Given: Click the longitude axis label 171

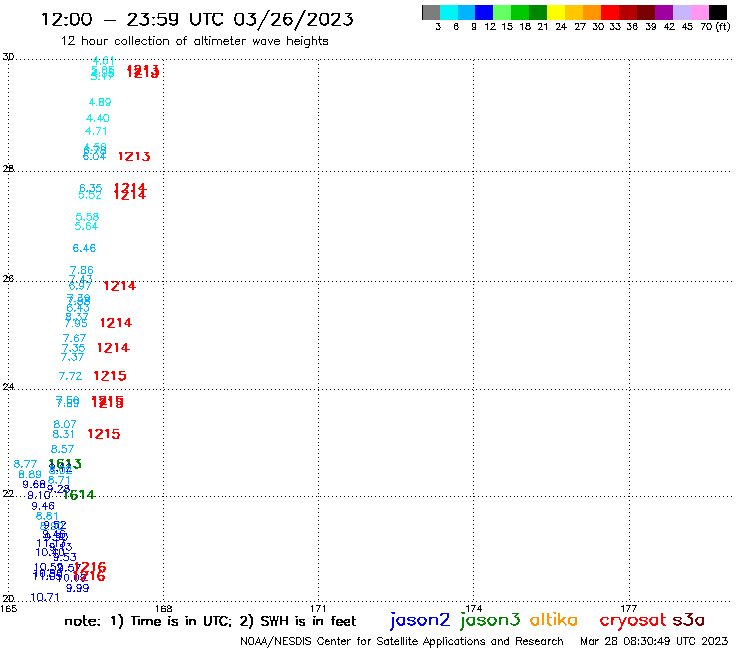Looking at the screenshot, I should click(x=319, y=608).
